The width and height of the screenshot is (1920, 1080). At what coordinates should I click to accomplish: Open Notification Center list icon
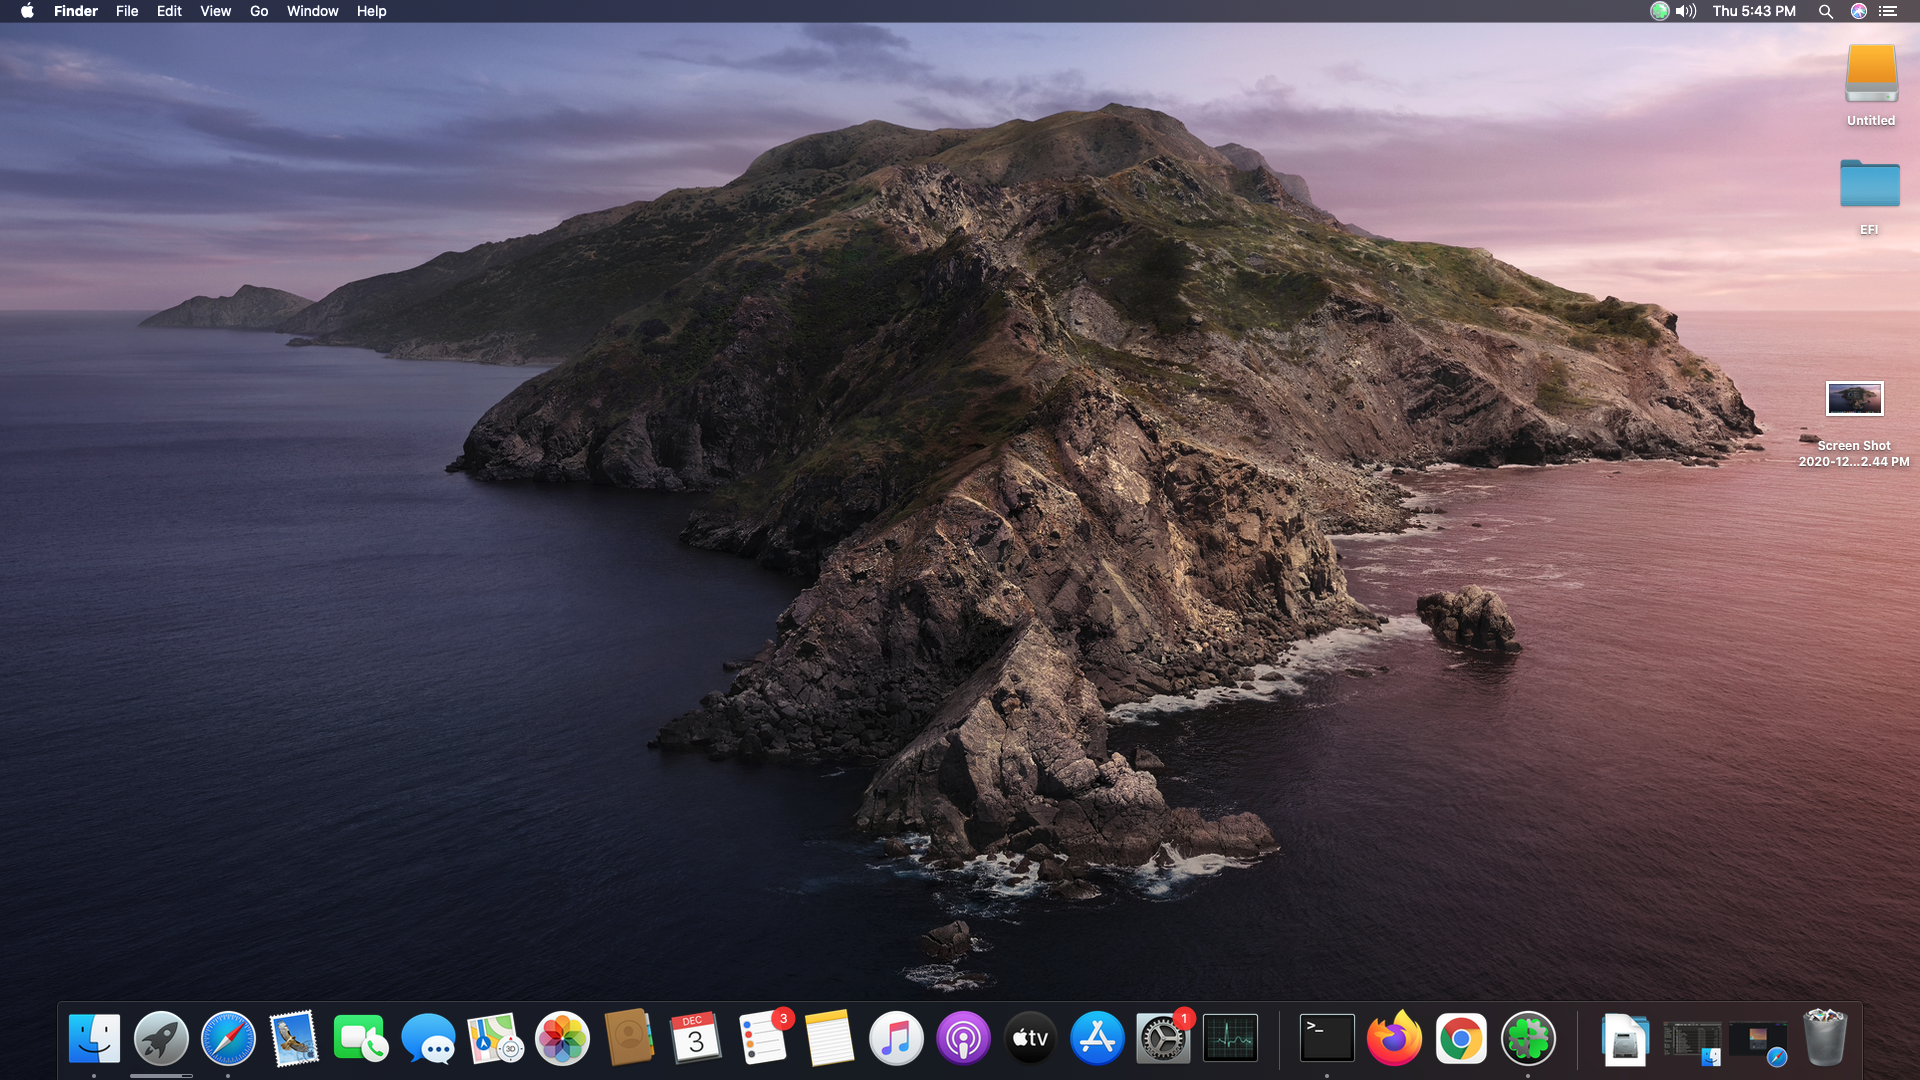coord(1887,11)
